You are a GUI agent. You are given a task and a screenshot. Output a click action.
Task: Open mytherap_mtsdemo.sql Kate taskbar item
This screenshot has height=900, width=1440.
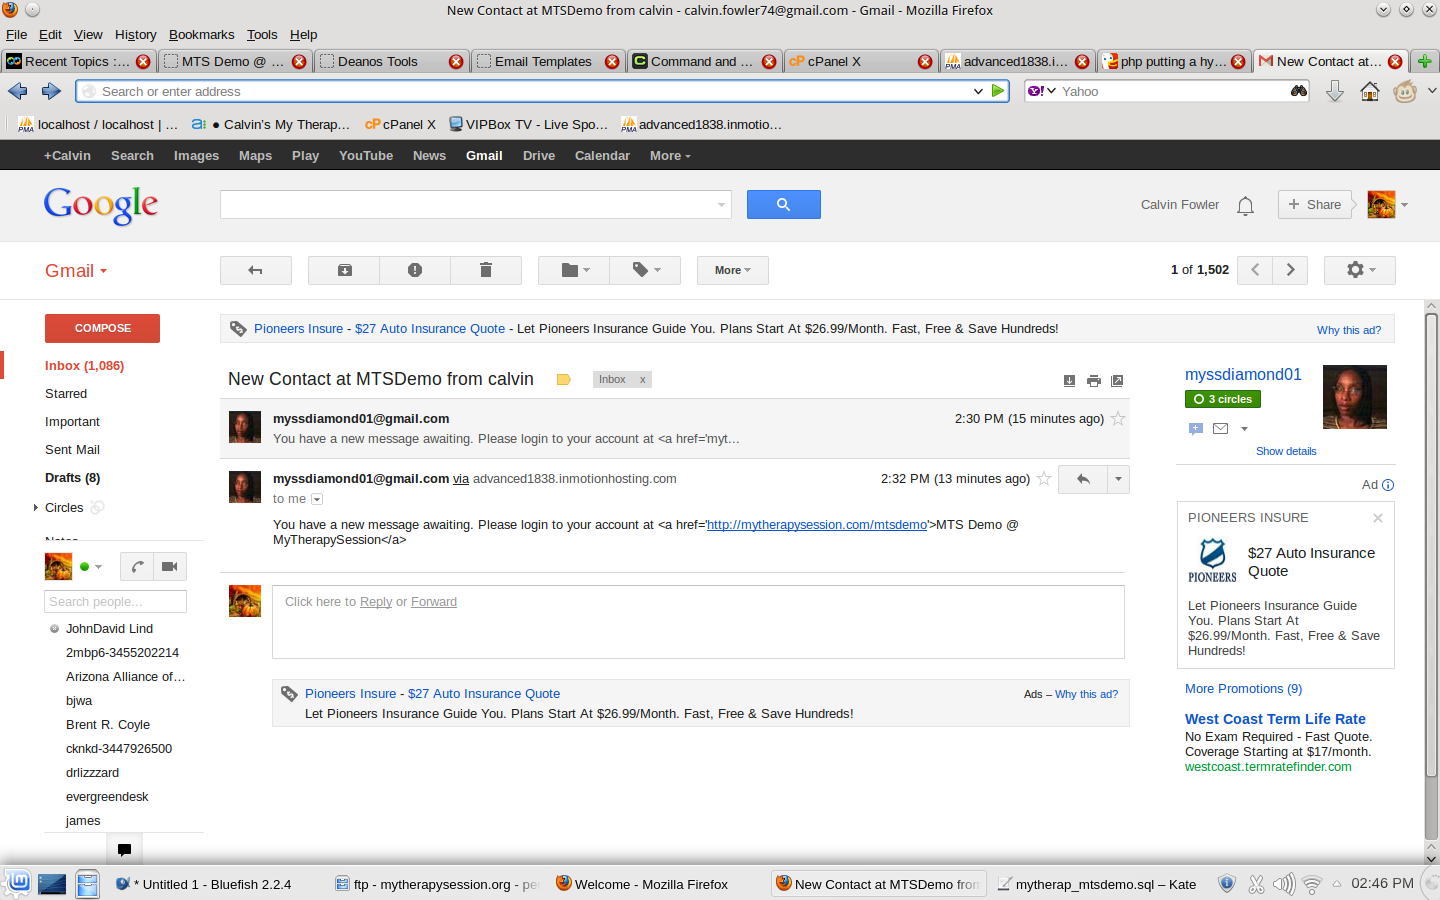click(x=1100, y=884)
